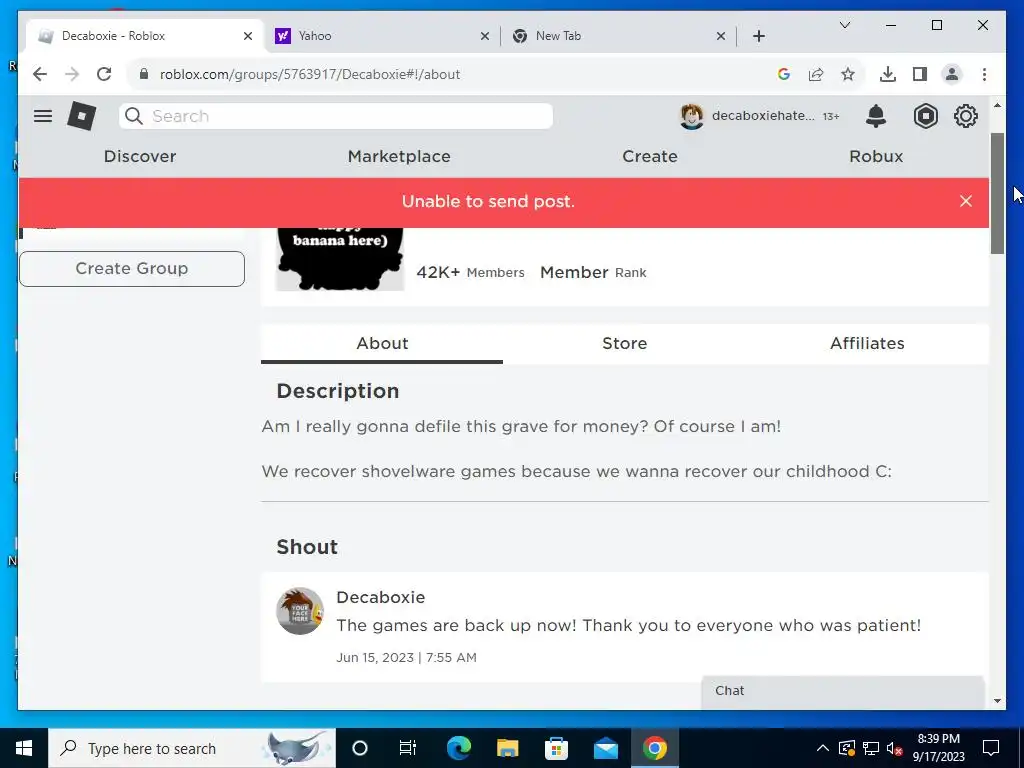Select the Affiliates group tab
The image size is (1024, 768).
point(867,344)
